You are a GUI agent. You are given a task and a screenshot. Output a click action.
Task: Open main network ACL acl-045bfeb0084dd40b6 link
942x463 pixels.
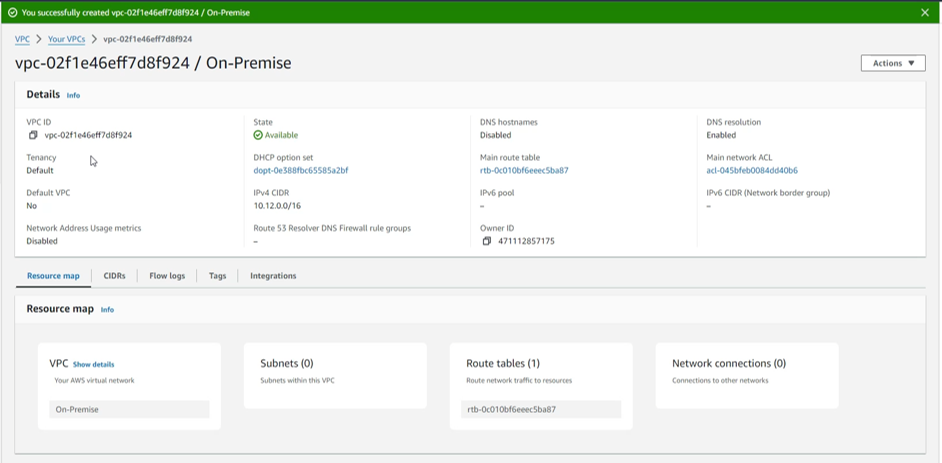pyautogui.click(x=752, y=170)
